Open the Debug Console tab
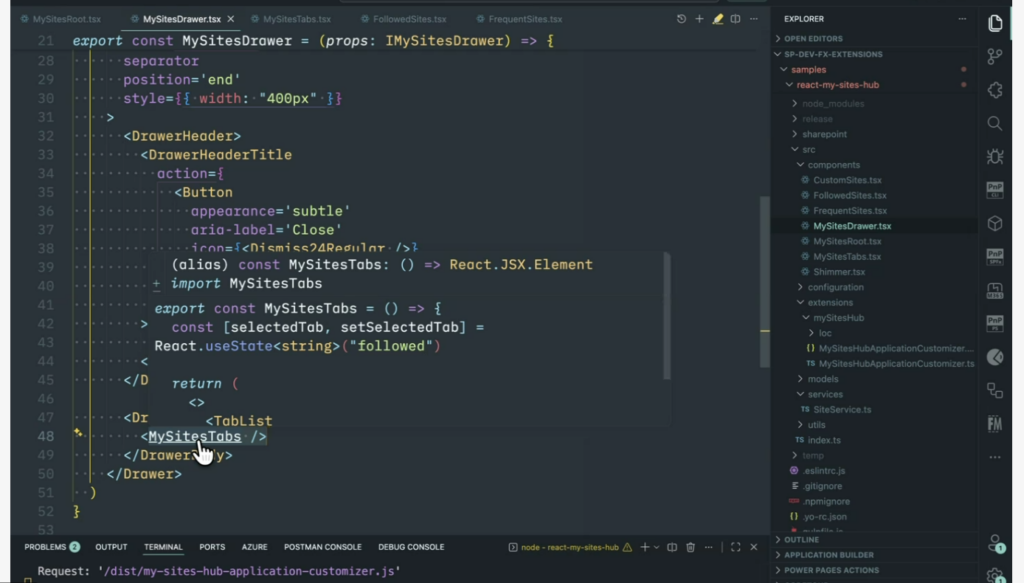The image size is (1024, 583). (x=411, y=547)
